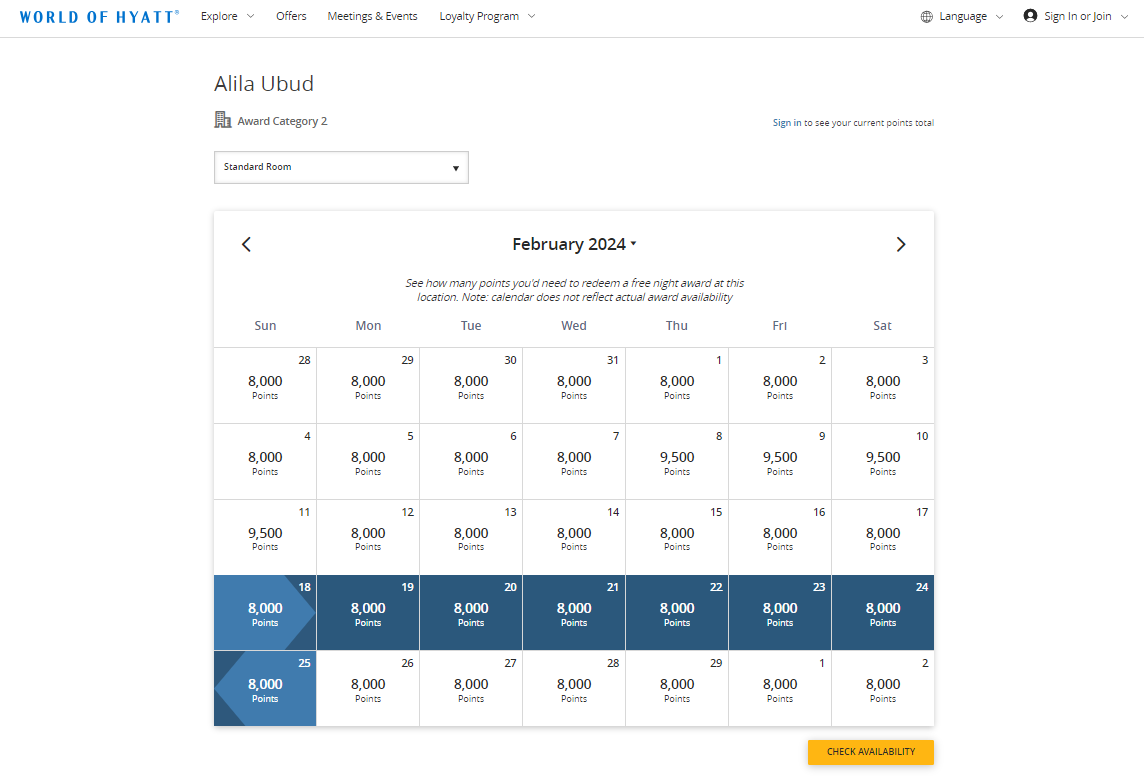The height and width of the screenshot is (781, 1144).
Task: Click the World of Hyatt logo
Action: coord(99,16)
